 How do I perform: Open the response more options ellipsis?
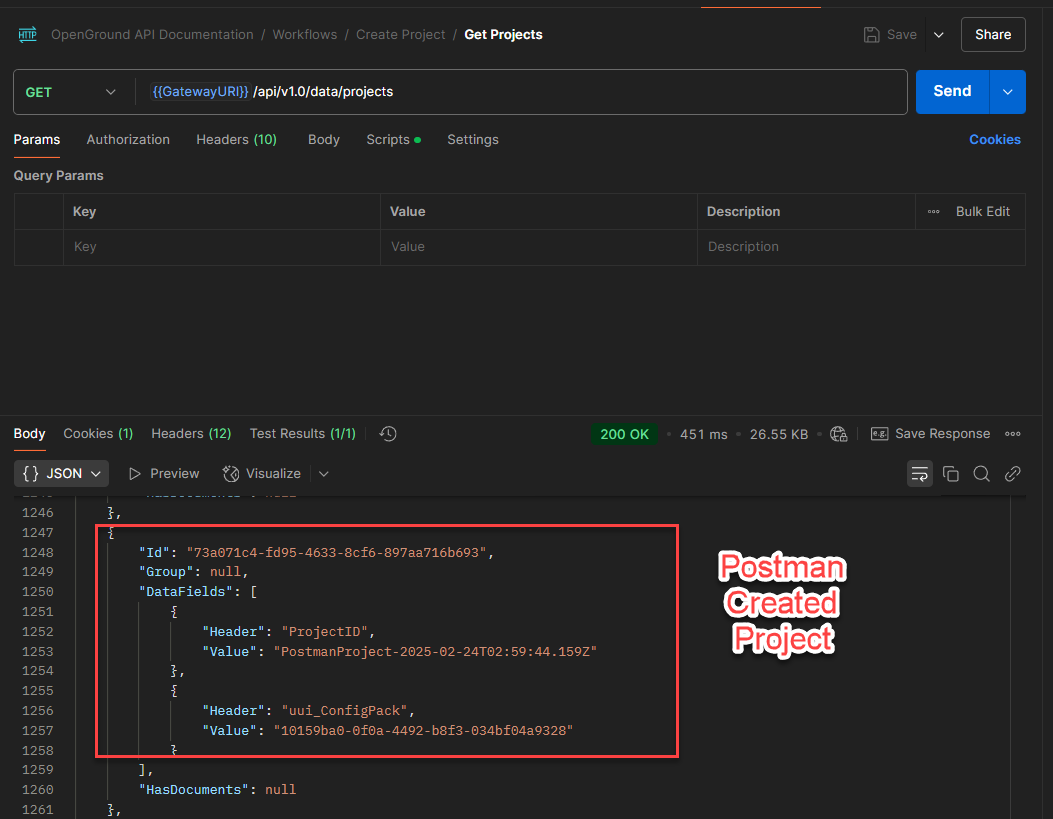tap(1013, 434)
